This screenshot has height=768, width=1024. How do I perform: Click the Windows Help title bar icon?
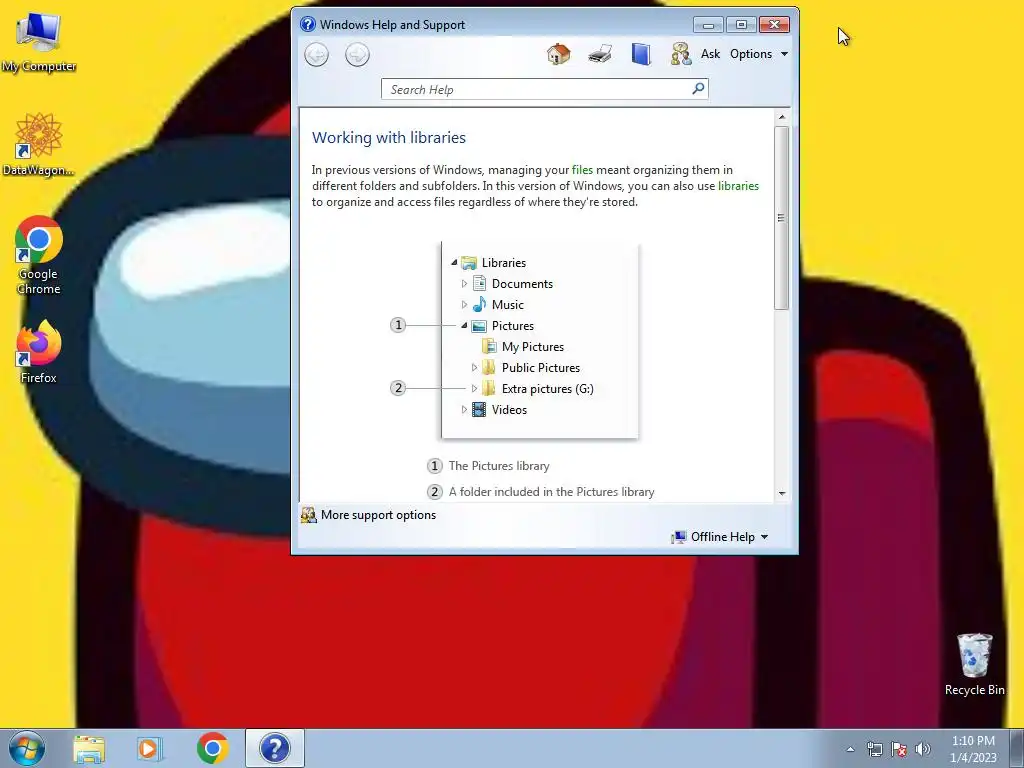(x=308, y=24)
